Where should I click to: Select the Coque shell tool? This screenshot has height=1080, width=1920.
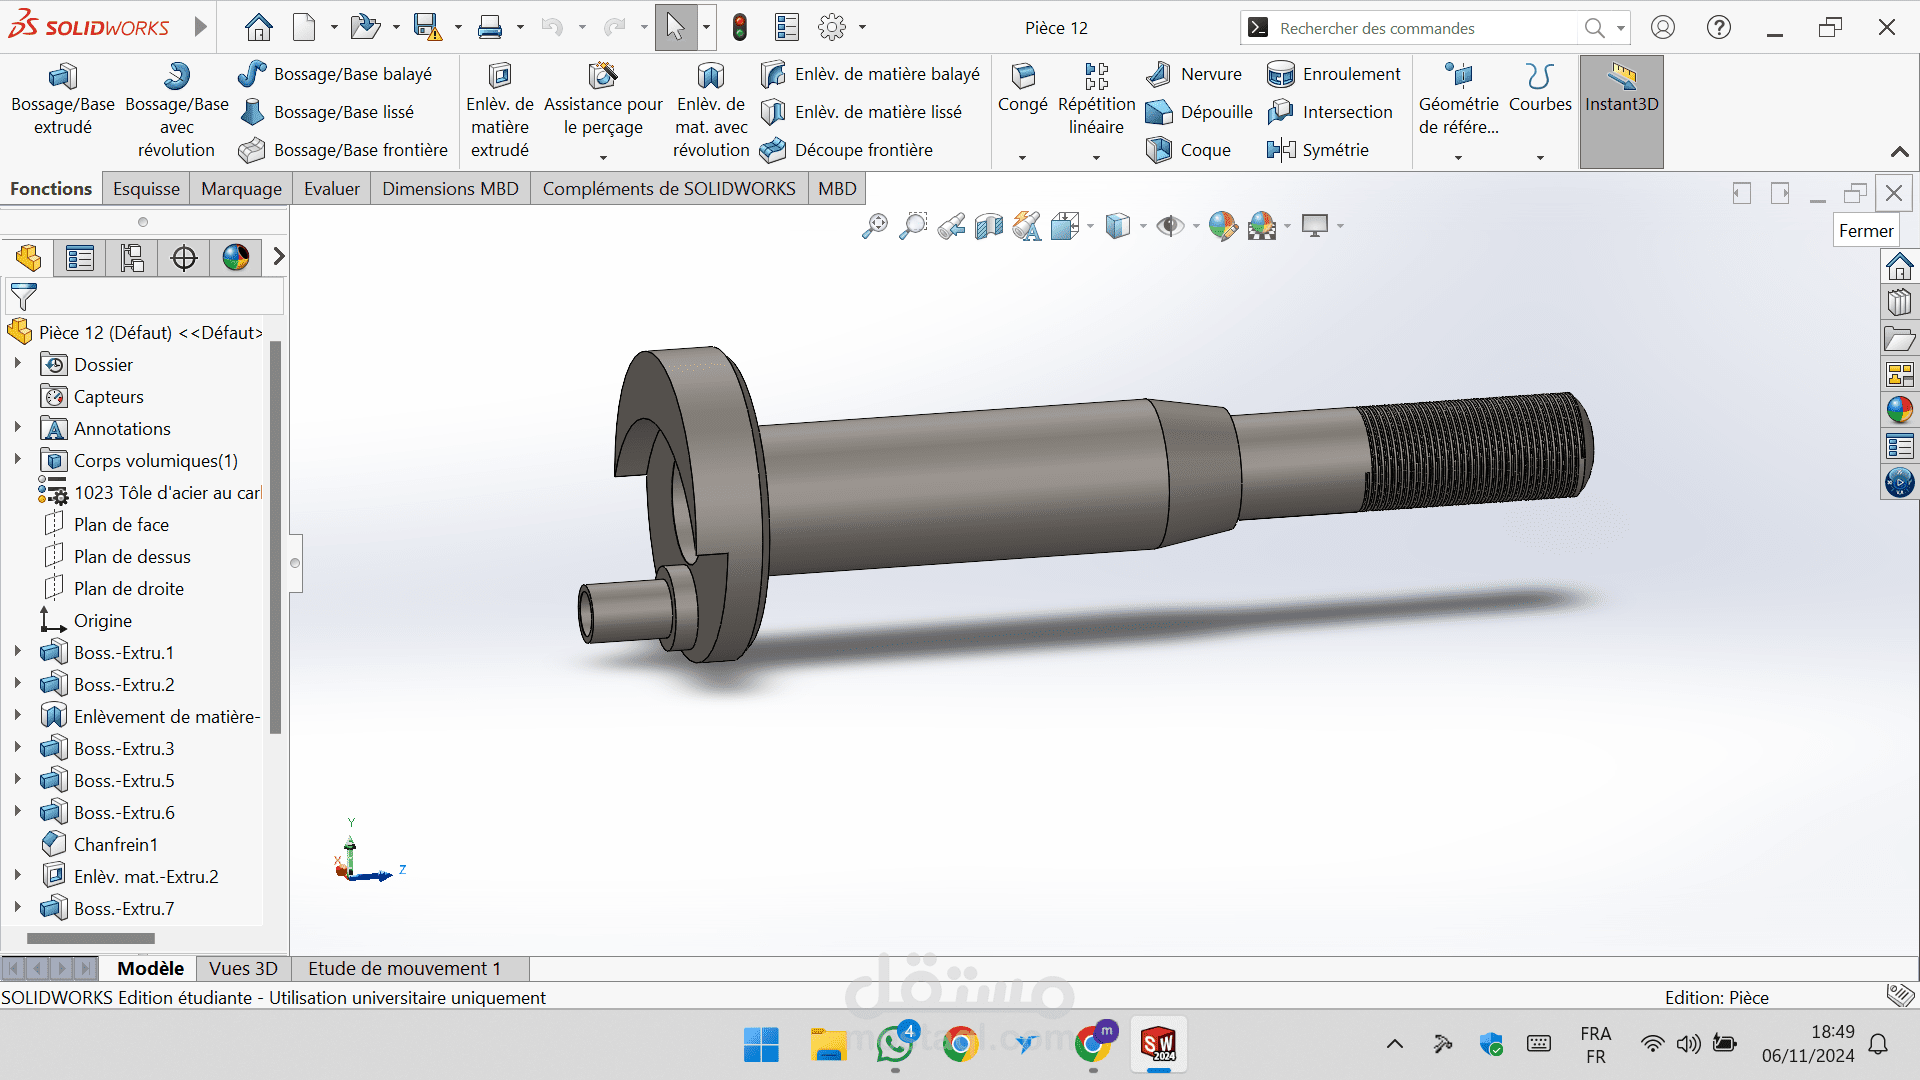1188,150
